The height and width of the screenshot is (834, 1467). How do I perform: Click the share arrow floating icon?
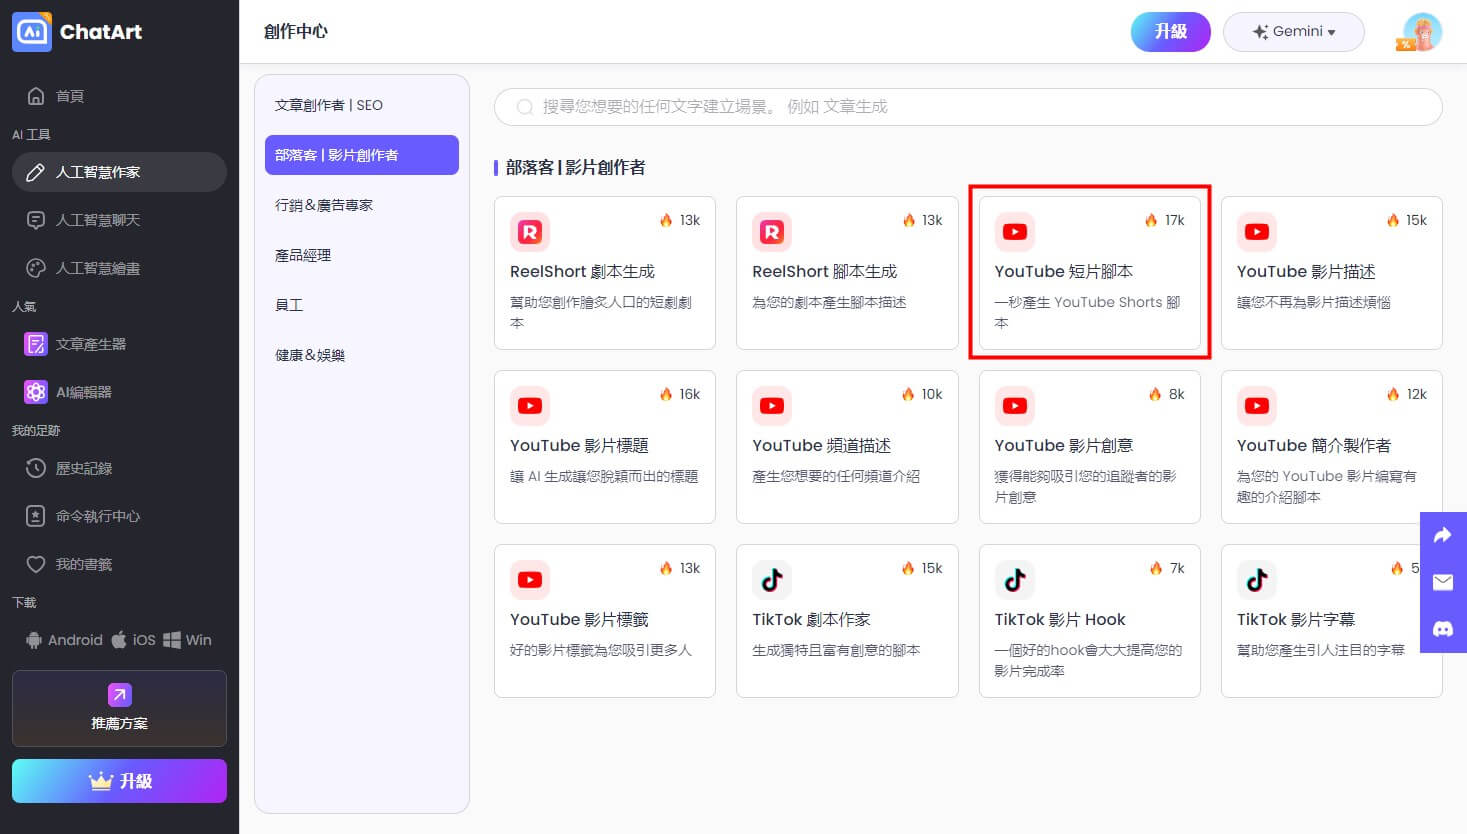tap(1443, 536)
